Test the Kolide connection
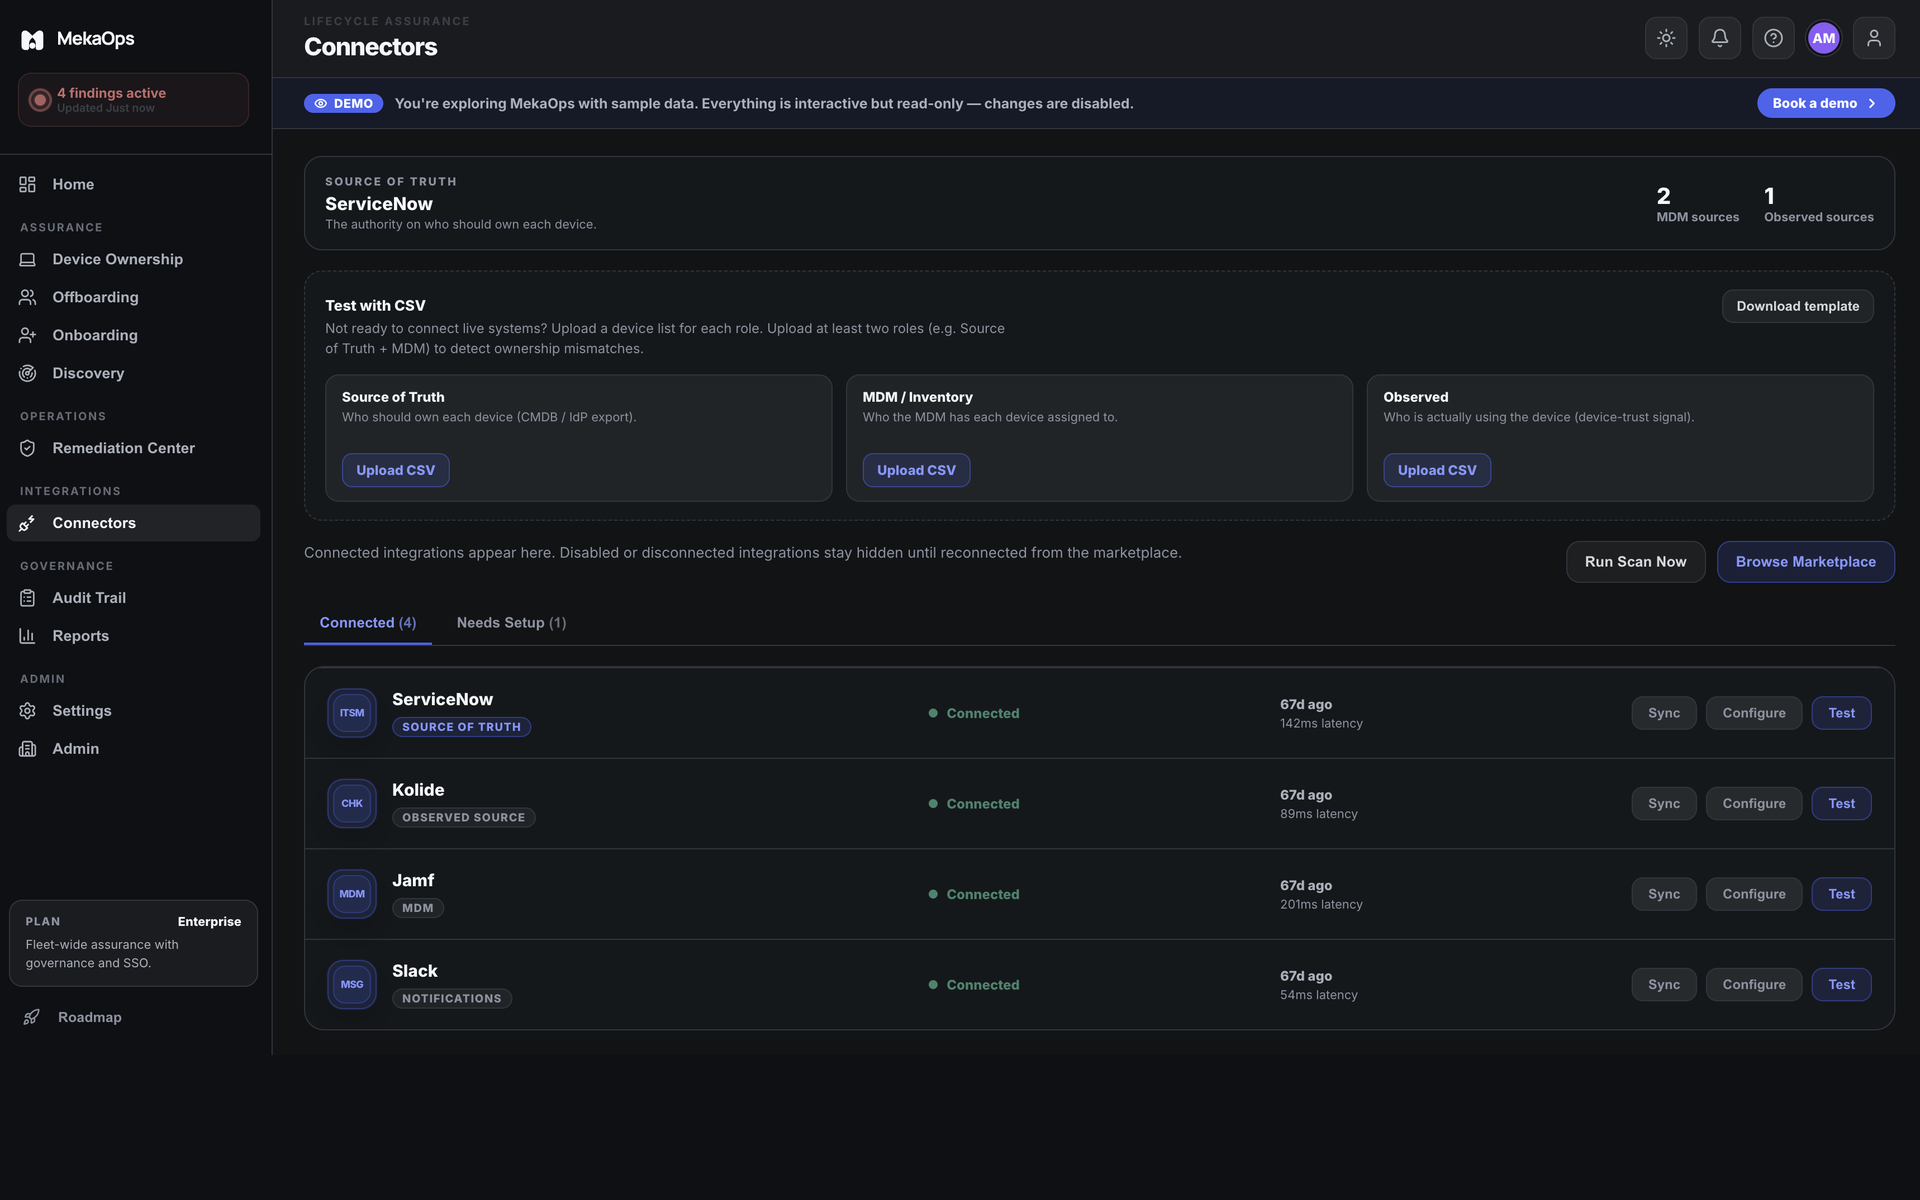The width and height of the screenshot is (1920, 1200). click(1841, 803)
